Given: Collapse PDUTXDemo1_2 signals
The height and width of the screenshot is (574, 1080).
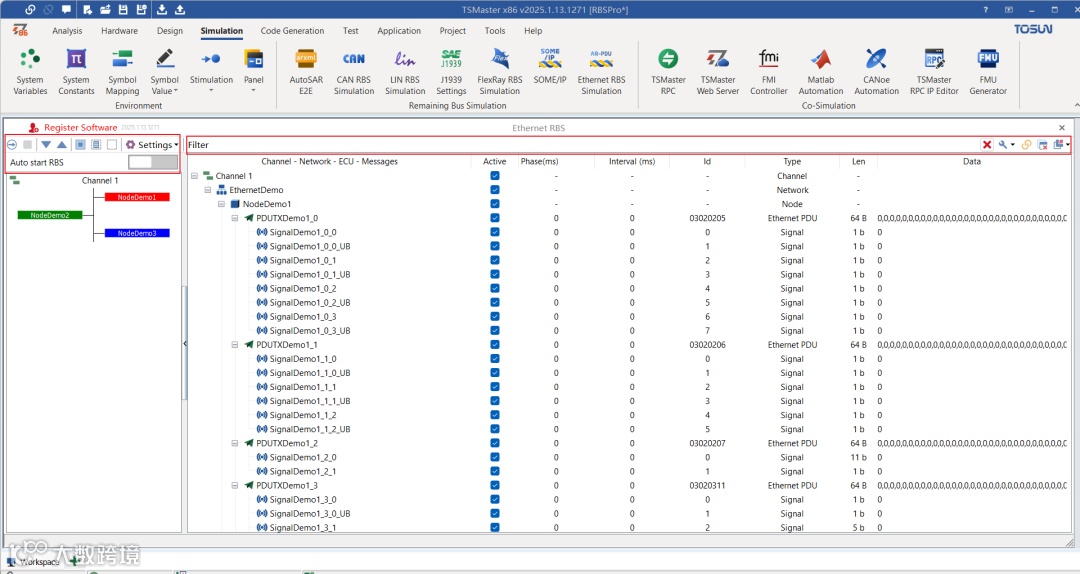Looking at the screenshot, I should (x=235, y=443).
